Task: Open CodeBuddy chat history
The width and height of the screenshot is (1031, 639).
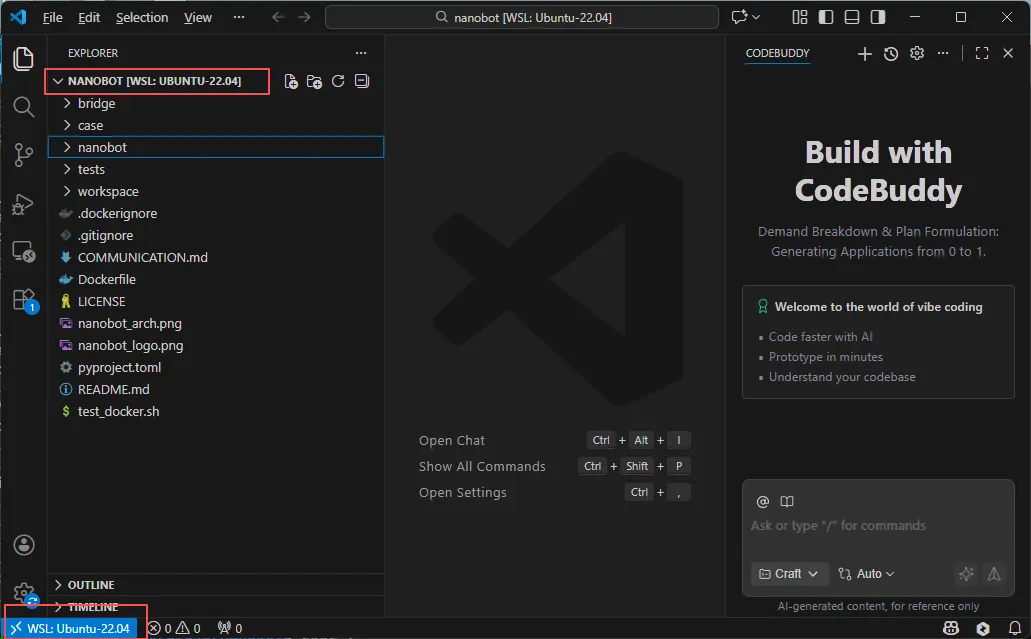Action: [891, 54]
